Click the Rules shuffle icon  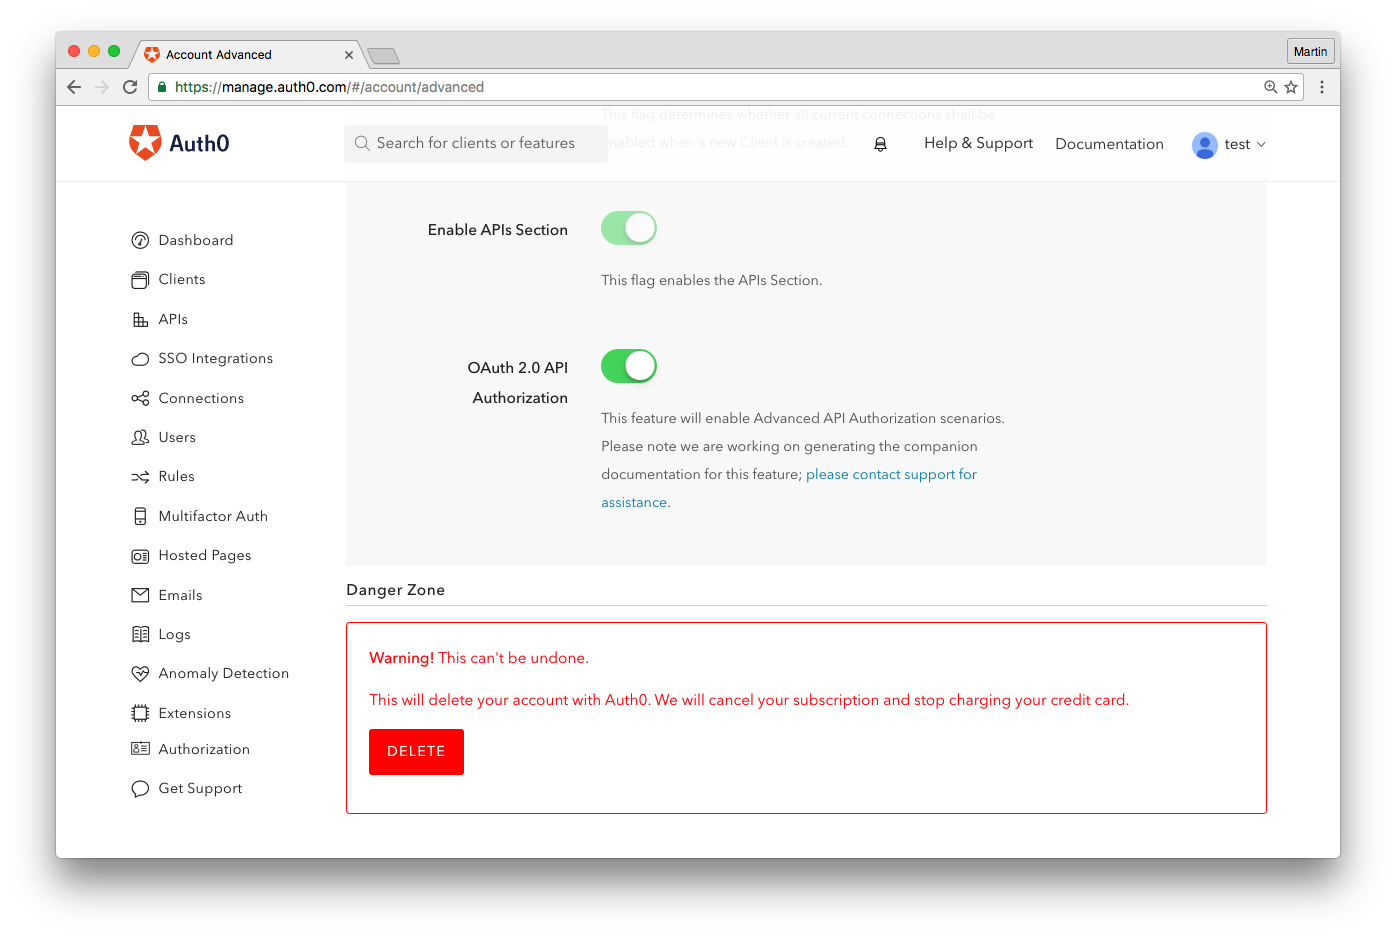140,477
